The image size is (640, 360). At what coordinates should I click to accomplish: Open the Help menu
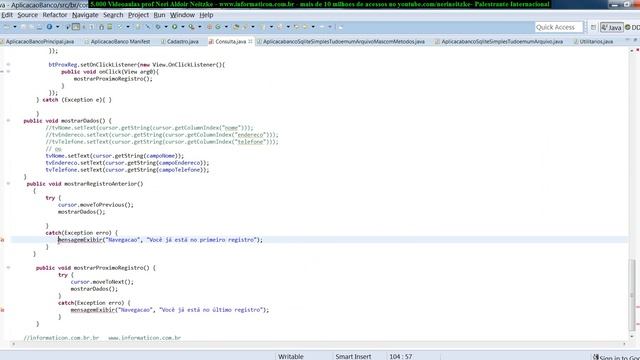206,15
